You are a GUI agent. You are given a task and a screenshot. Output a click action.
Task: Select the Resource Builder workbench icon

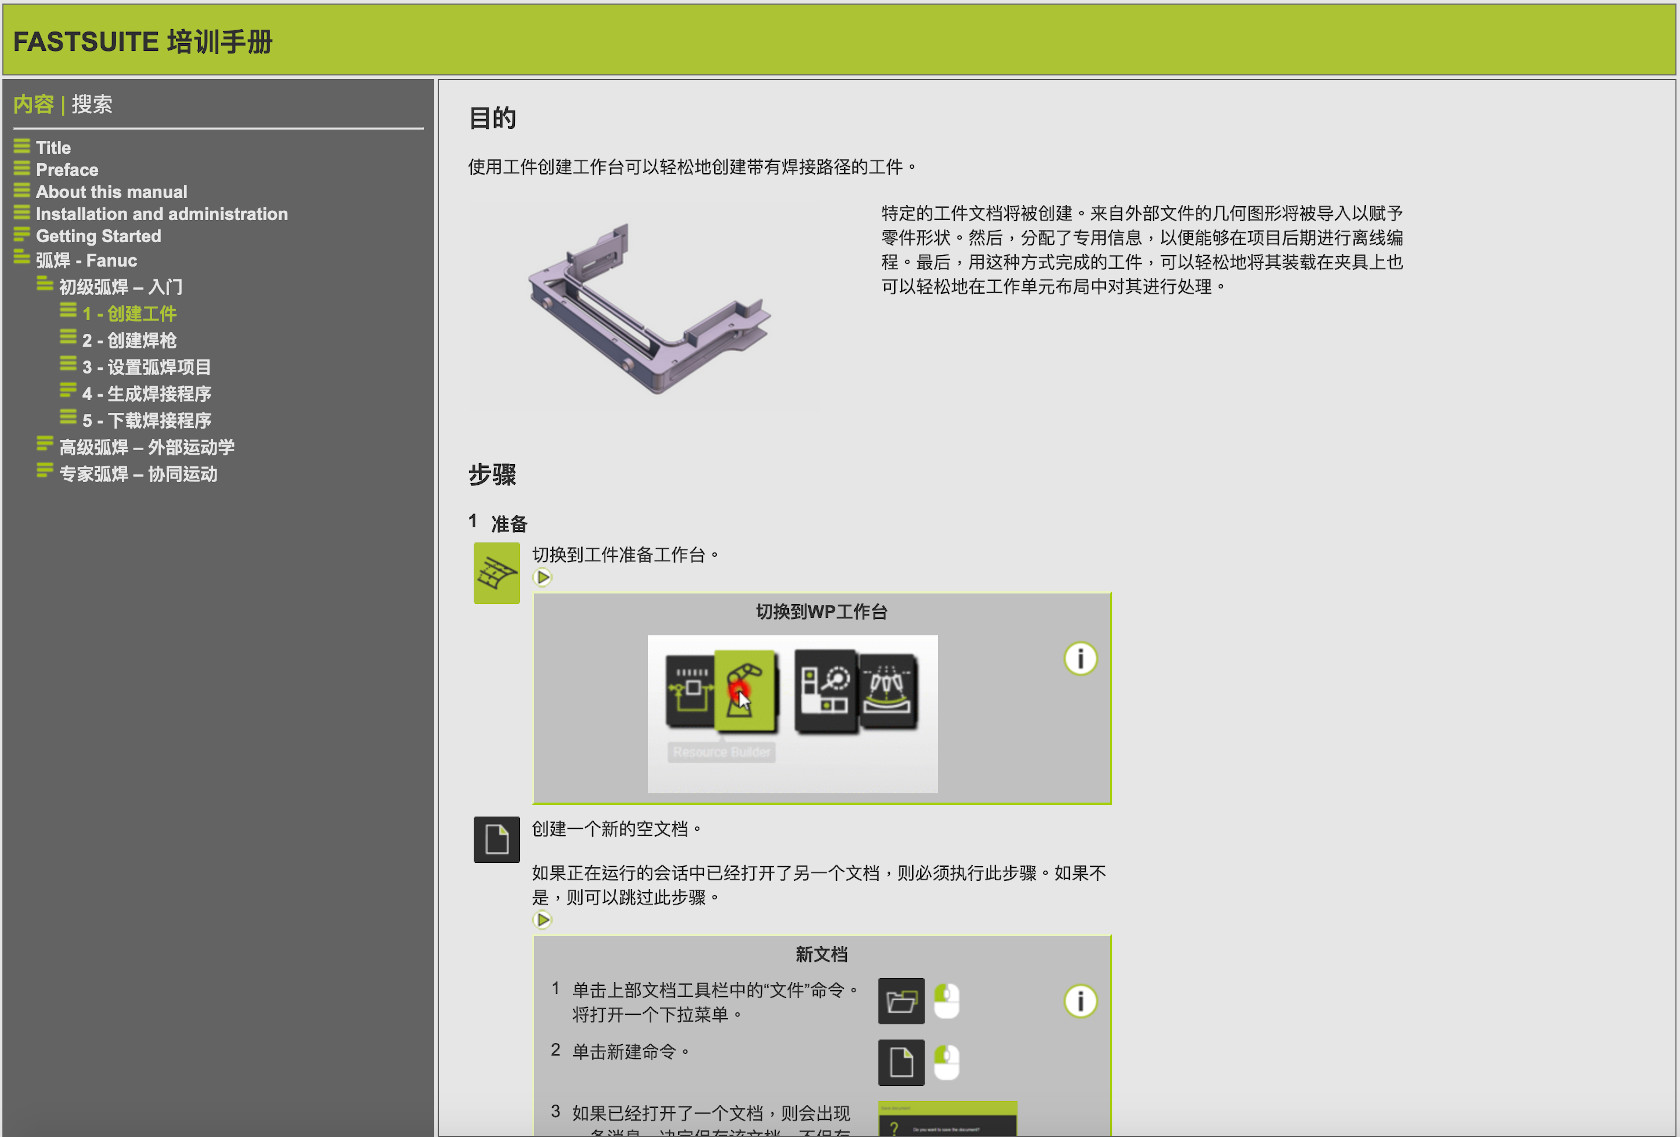click(x=690, y=690)
